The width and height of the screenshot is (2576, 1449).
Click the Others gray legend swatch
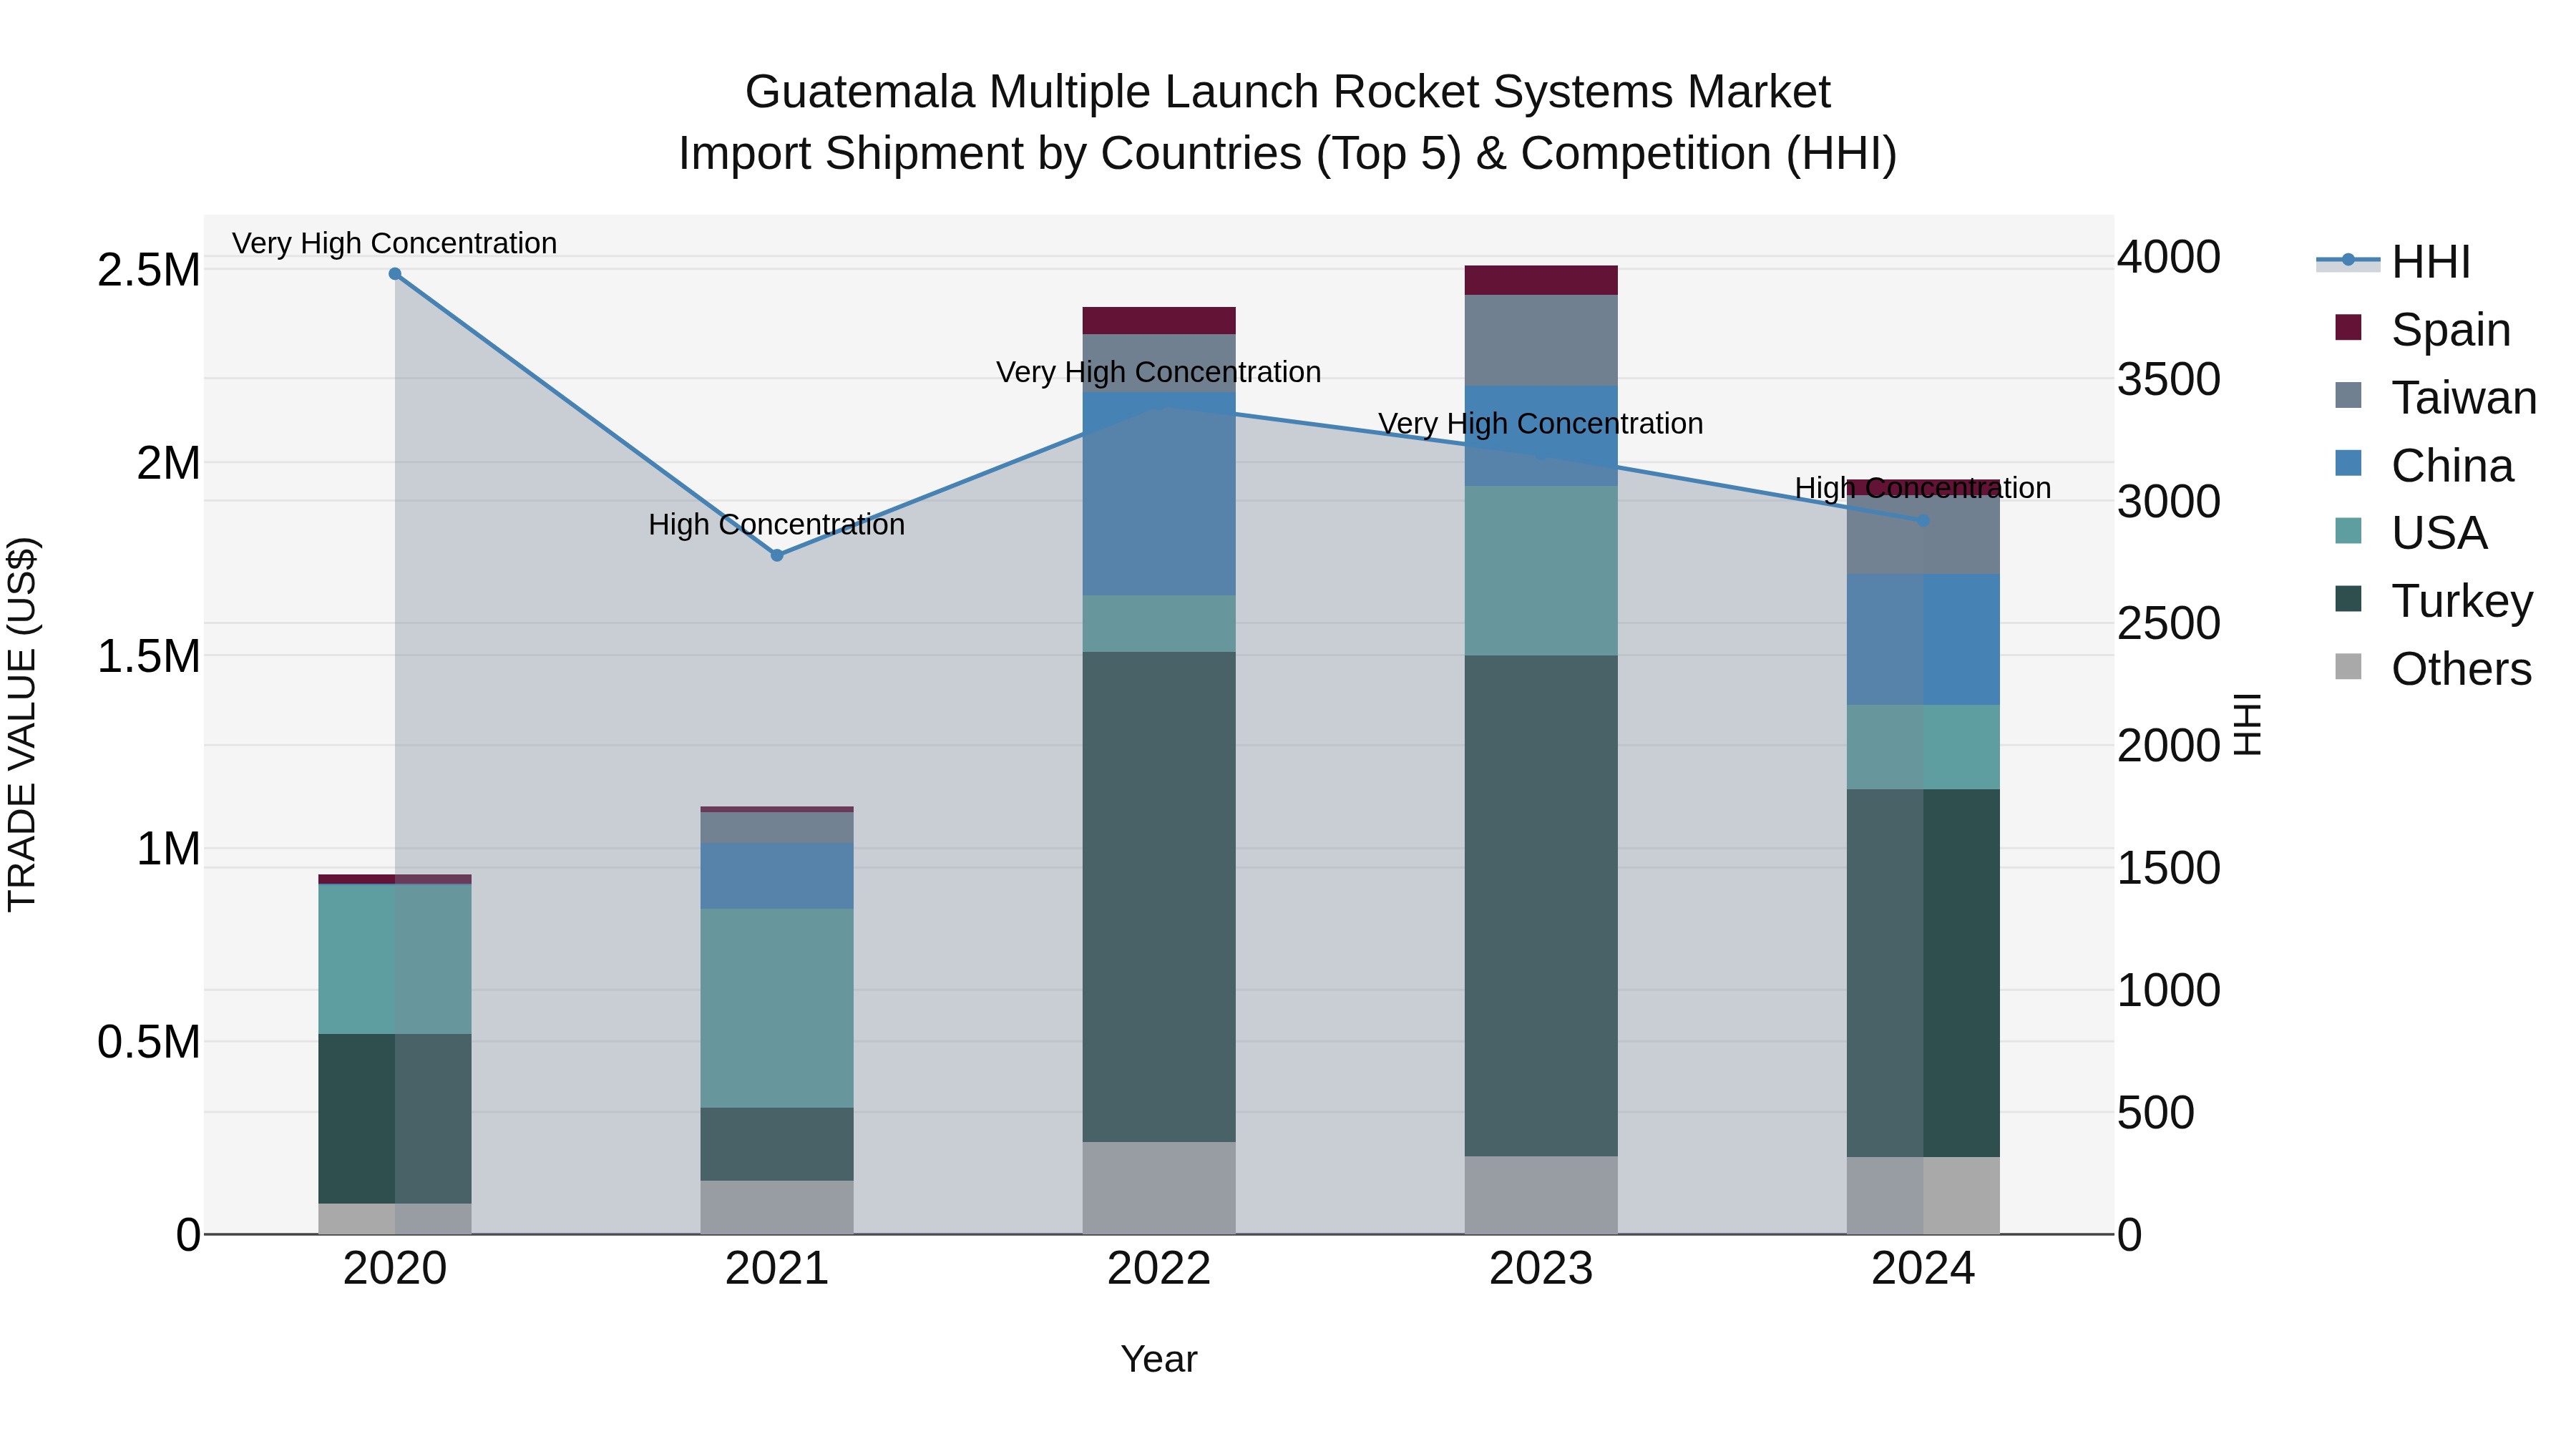coord(2348,667)
